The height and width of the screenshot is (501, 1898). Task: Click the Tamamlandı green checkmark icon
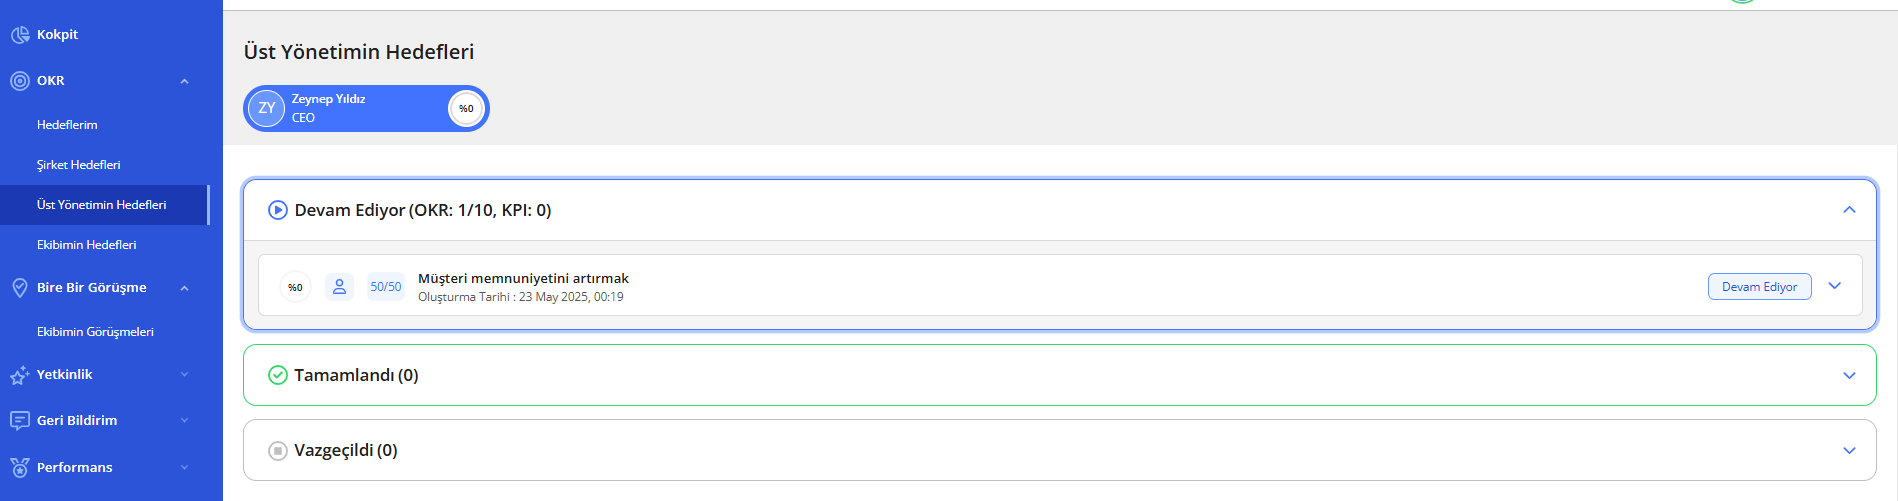click(278, 375)
